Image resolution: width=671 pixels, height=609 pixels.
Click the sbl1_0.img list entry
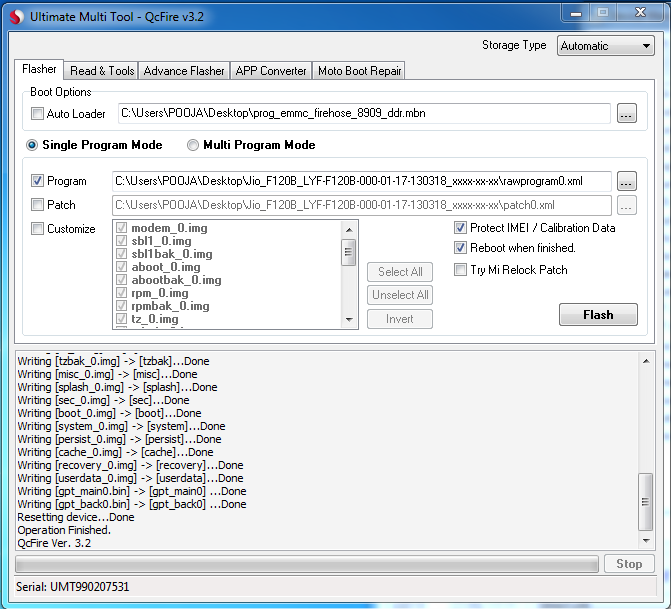tap(161, 241)
